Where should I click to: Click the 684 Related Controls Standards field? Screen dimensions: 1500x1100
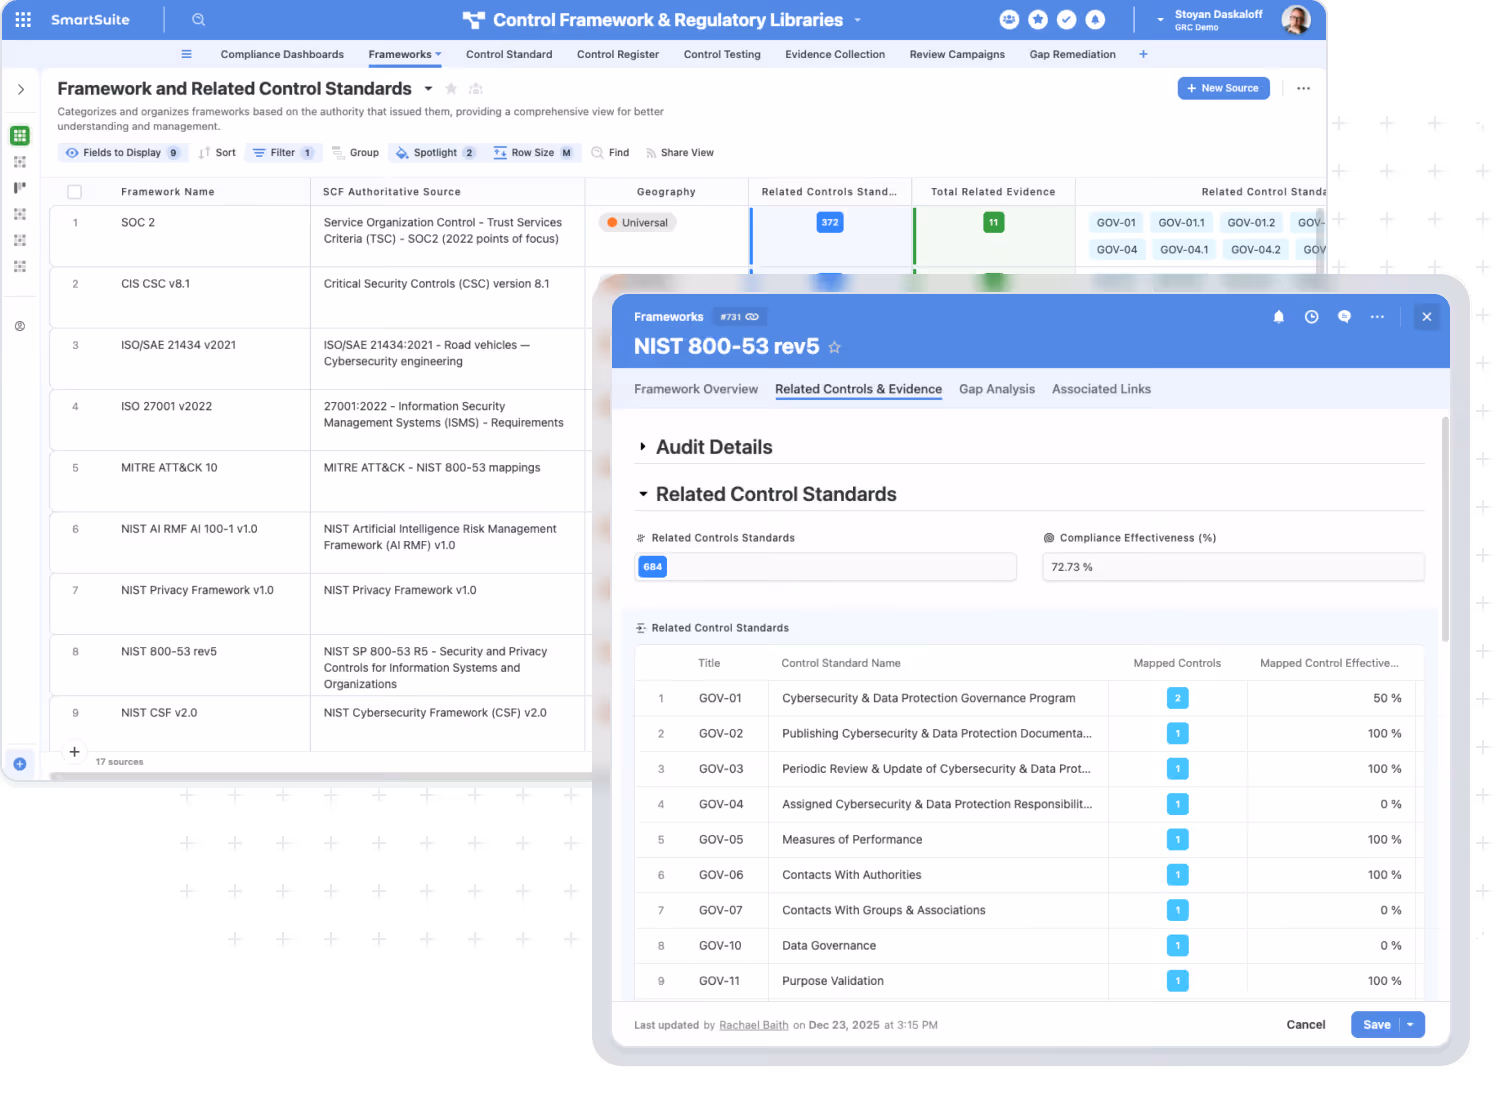(x=825, y=567)
